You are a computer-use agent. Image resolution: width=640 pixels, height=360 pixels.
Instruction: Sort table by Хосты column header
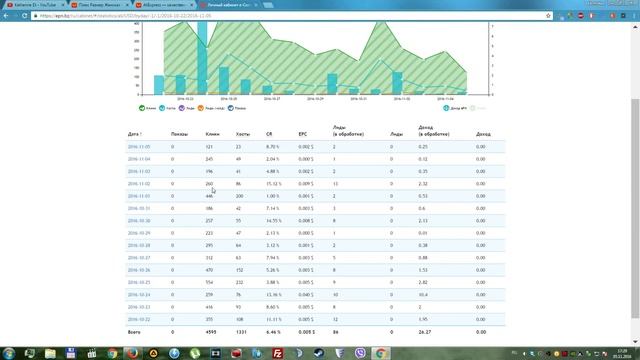[243, 134]
